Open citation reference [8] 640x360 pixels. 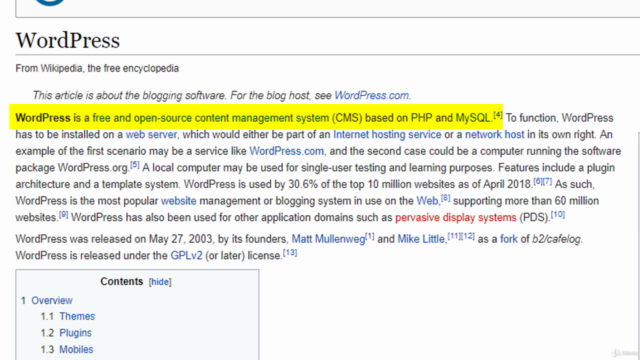[445, 198]
